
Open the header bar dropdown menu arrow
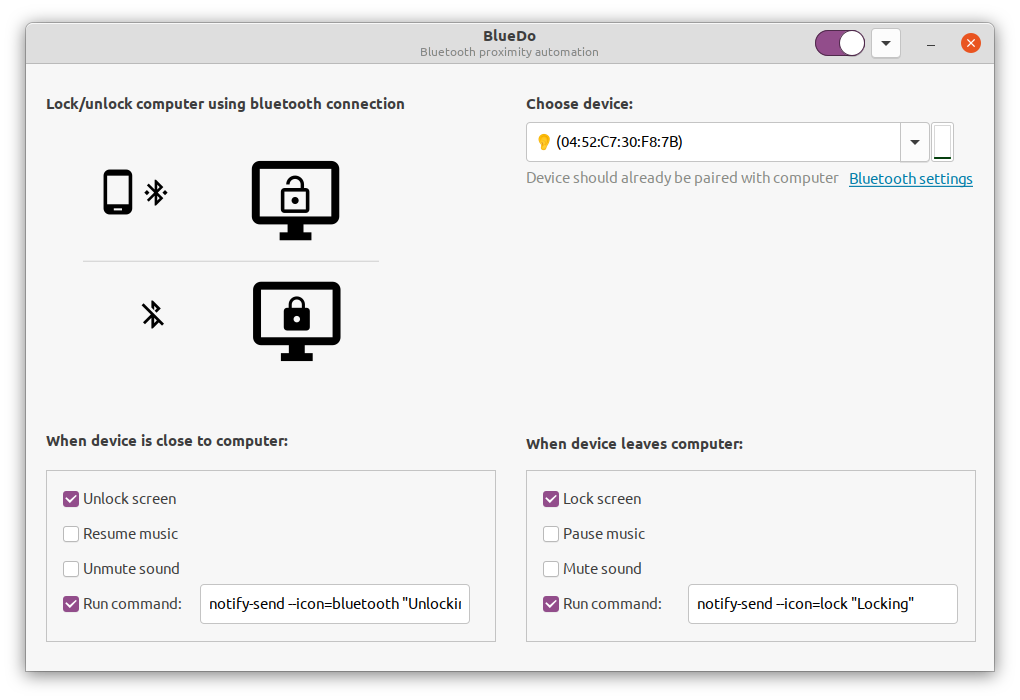click(885, 44)
